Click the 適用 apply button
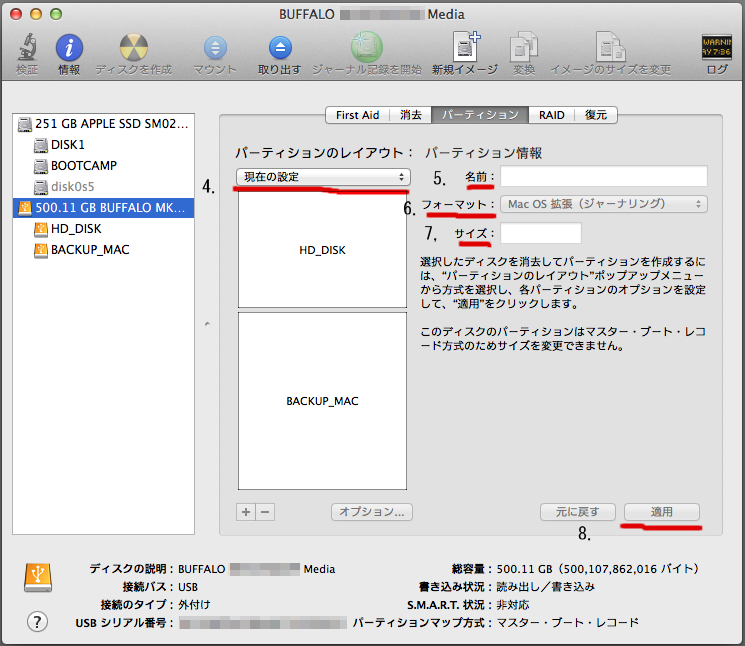 click(661, 512)
